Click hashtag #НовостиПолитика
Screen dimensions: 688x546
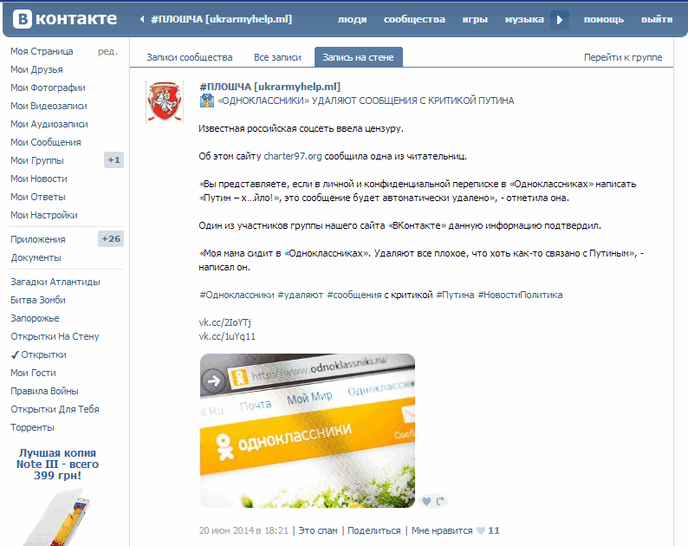click(x=520, y=295)
